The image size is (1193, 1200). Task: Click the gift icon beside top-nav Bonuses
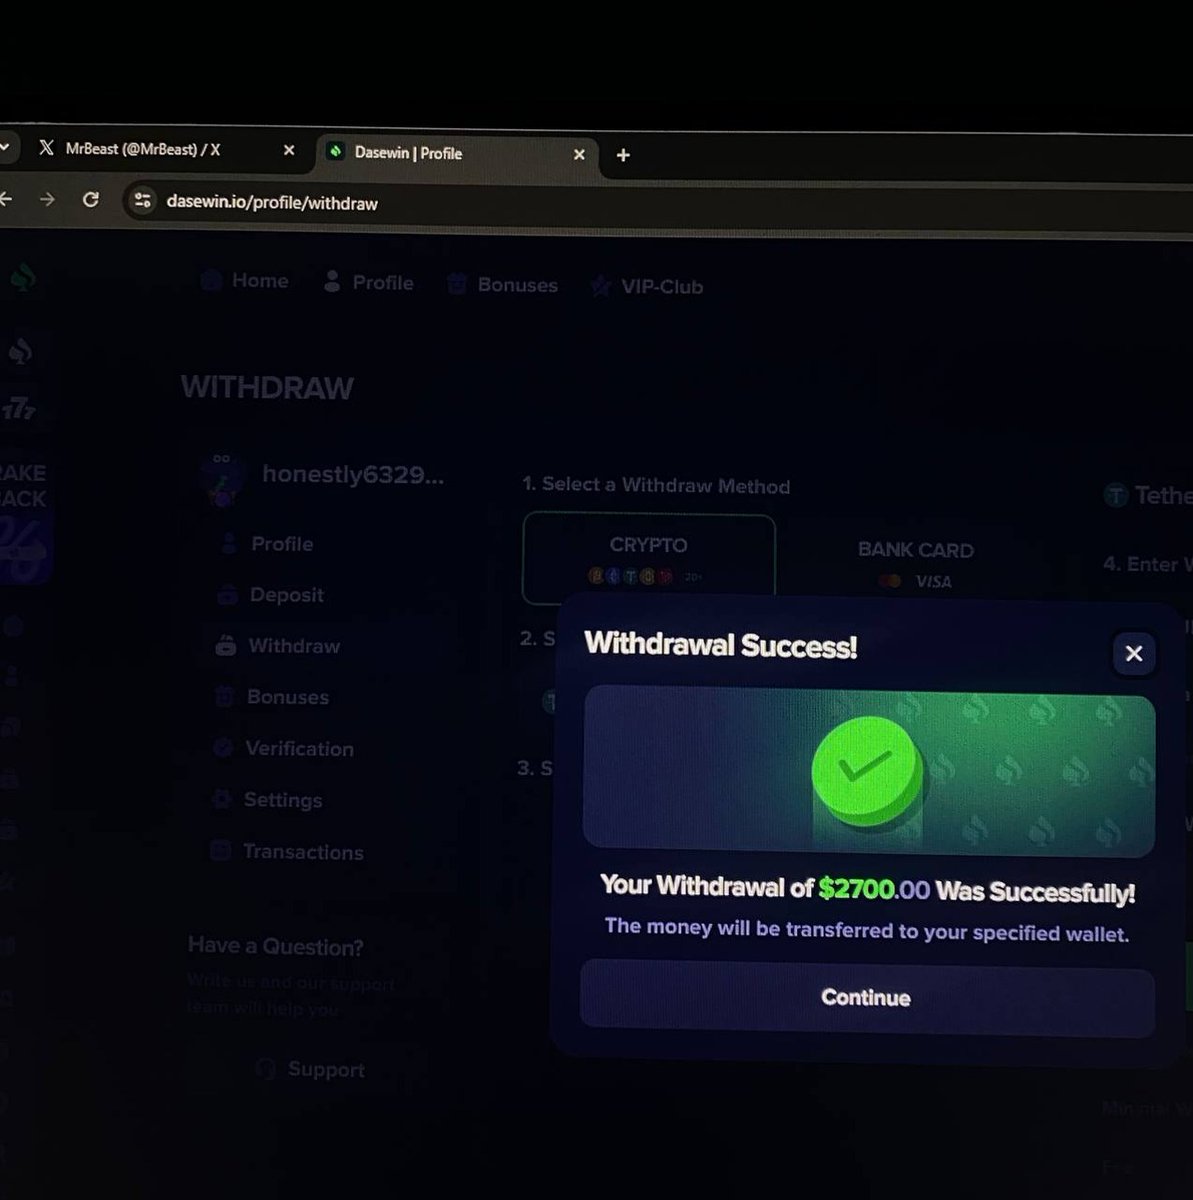click(457, 284)
